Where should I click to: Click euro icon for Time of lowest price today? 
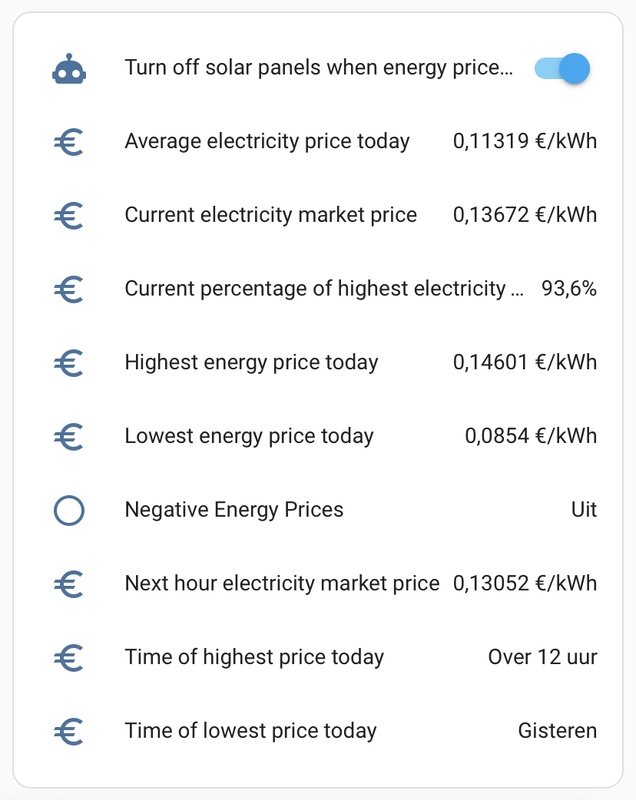pos(69,731)
